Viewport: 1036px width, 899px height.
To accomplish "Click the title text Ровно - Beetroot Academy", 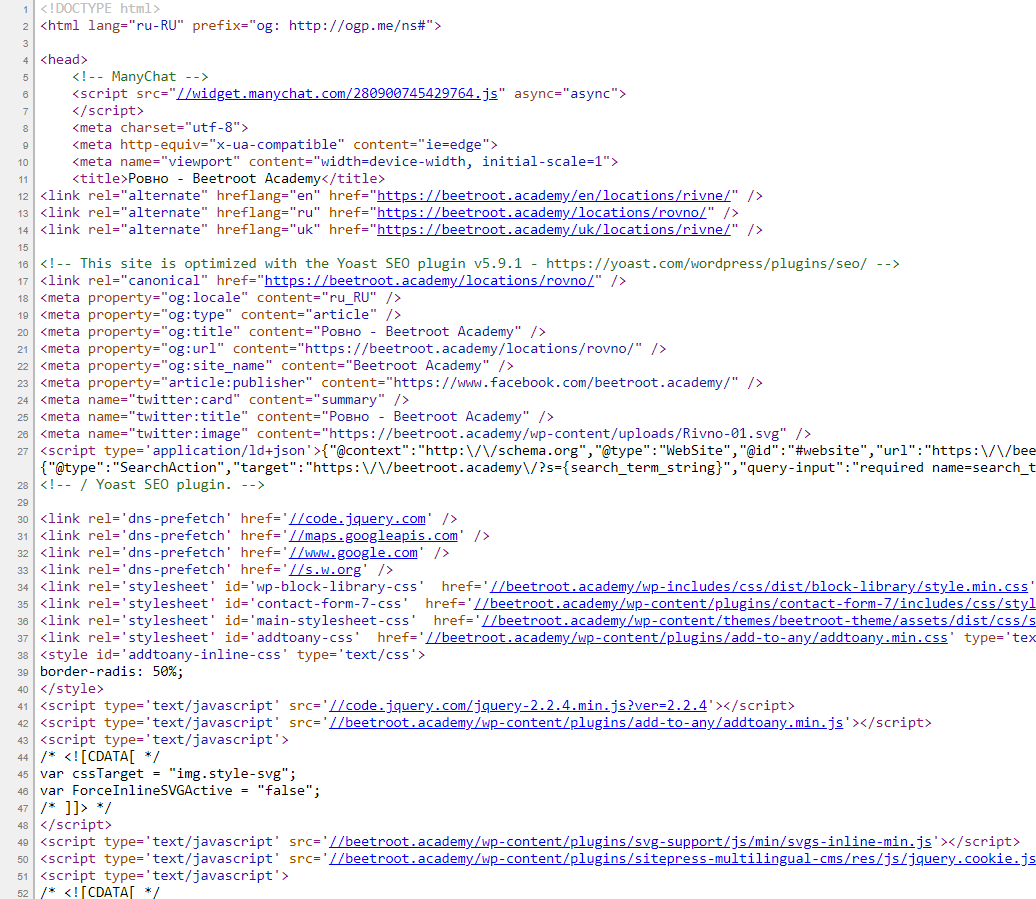I will [x=224, y=179].
